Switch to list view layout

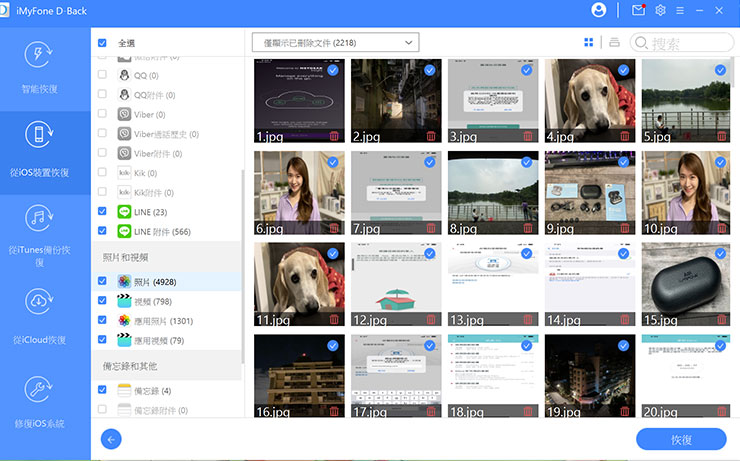(614, 43)
